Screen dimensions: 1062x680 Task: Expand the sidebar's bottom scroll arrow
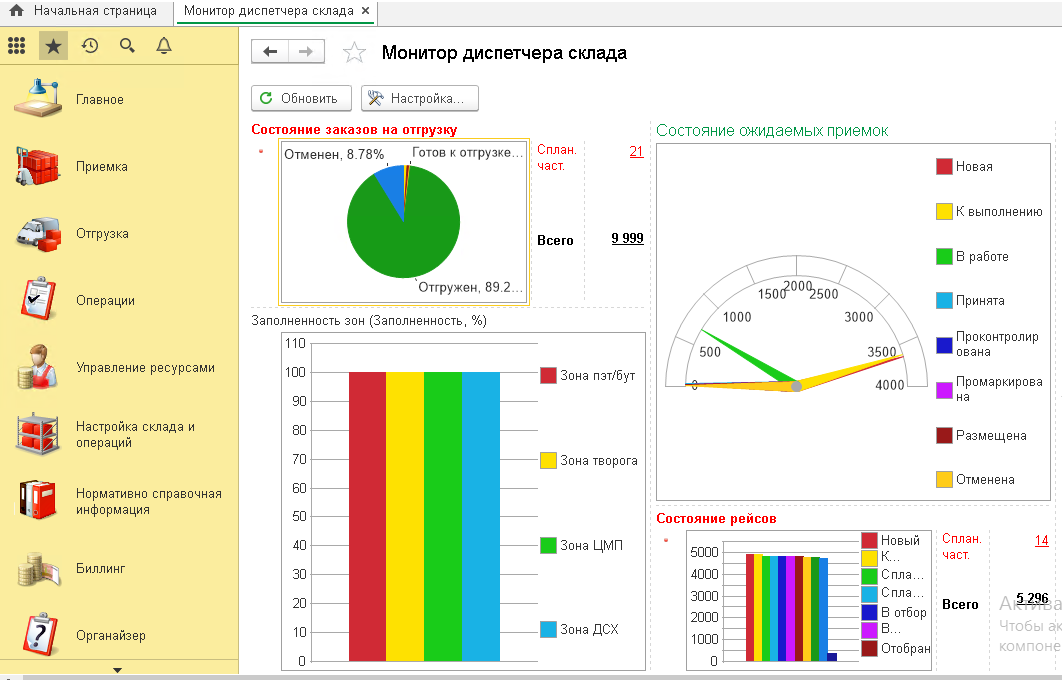(x=118, y=670)
